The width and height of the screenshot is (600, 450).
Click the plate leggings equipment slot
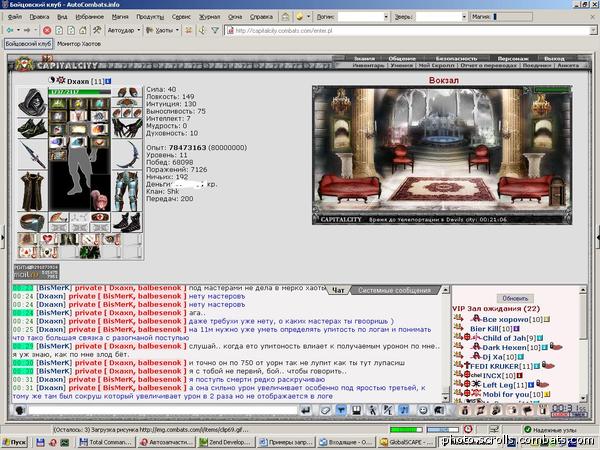pyautogui.click(x=127, y=191)
